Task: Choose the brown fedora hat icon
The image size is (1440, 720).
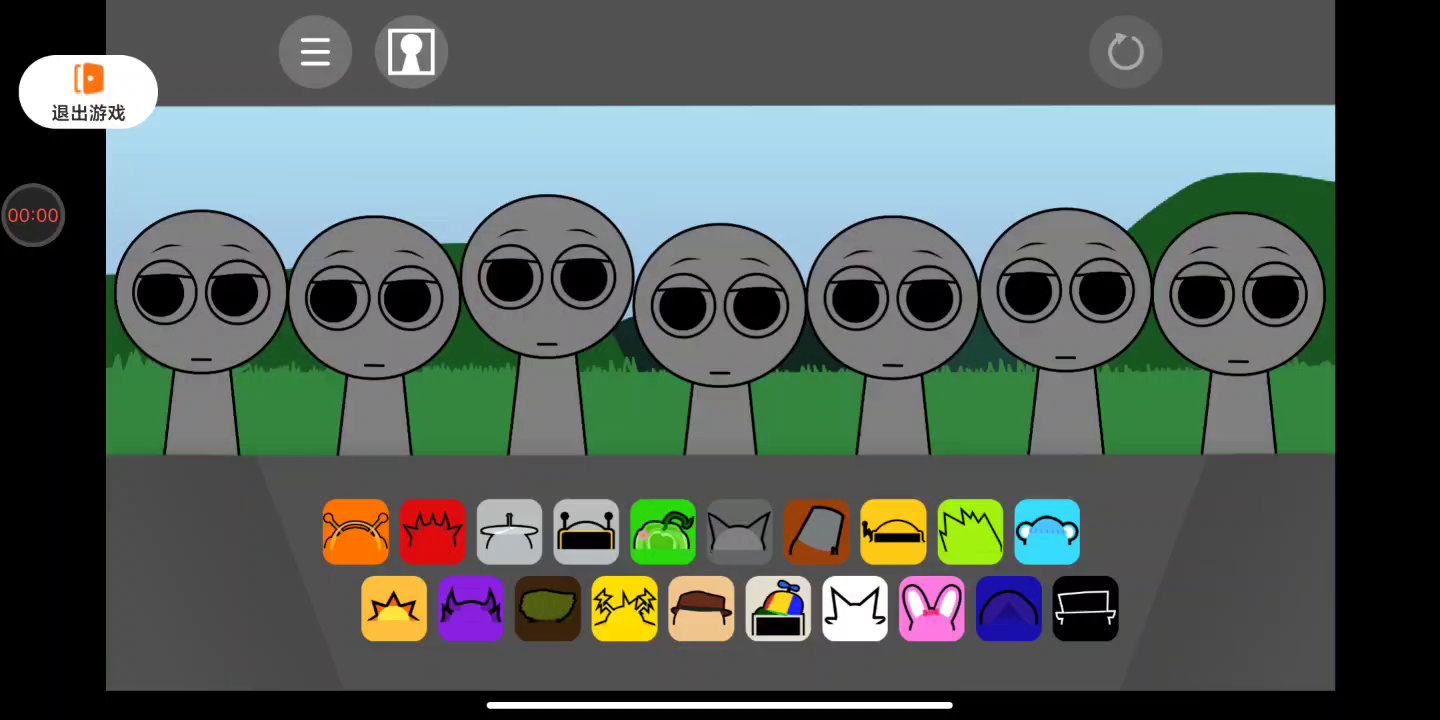Action: (x=701, y=608)
